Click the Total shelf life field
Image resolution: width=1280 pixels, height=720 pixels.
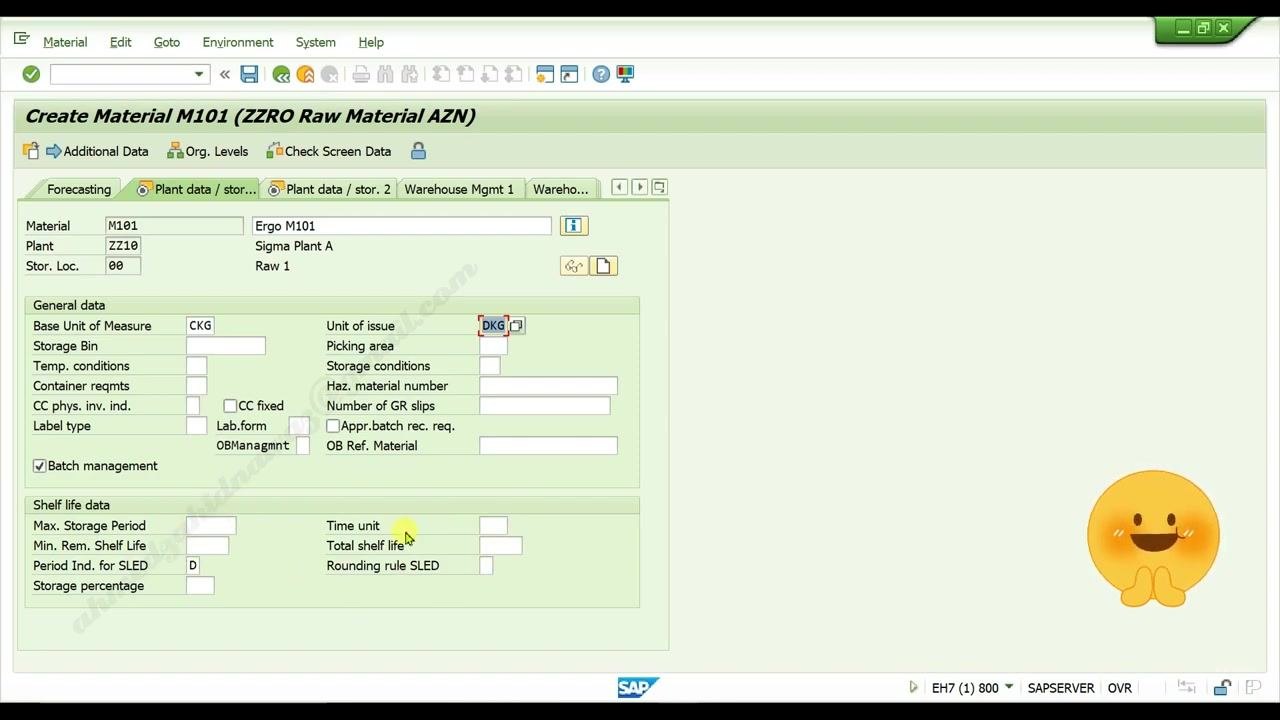[500, 546]
